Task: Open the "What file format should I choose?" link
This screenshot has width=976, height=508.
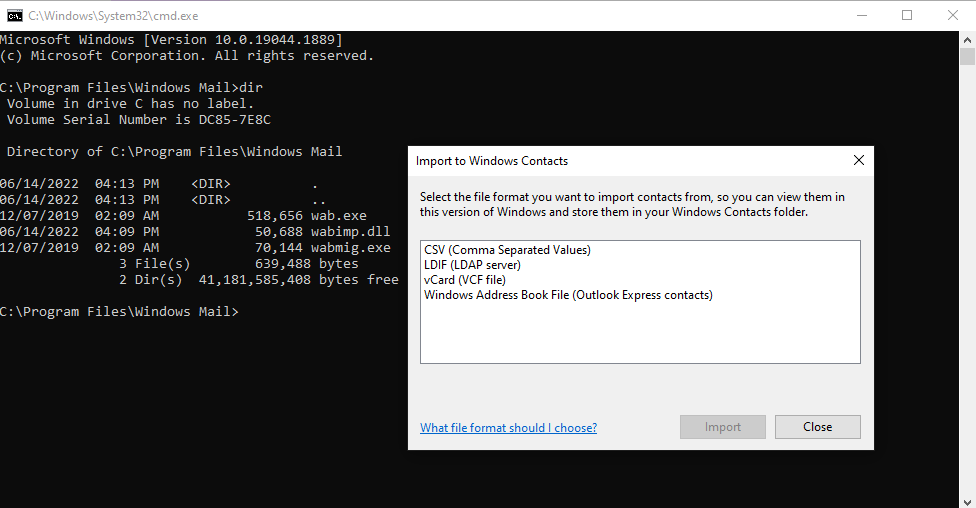Action: tap(508, 428)
